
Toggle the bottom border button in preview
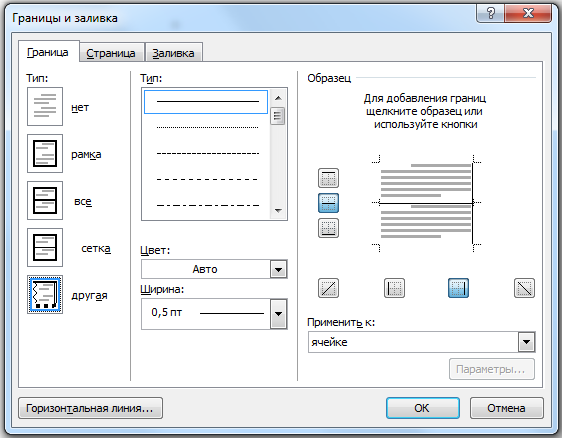(328, 228)
